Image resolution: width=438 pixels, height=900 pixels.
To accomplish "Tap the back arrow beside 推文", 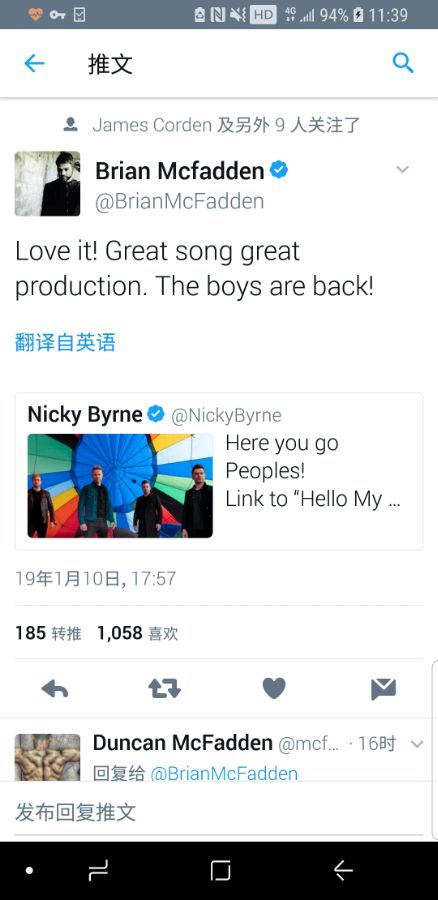I will pyautogui.click(x=34, y=63).
